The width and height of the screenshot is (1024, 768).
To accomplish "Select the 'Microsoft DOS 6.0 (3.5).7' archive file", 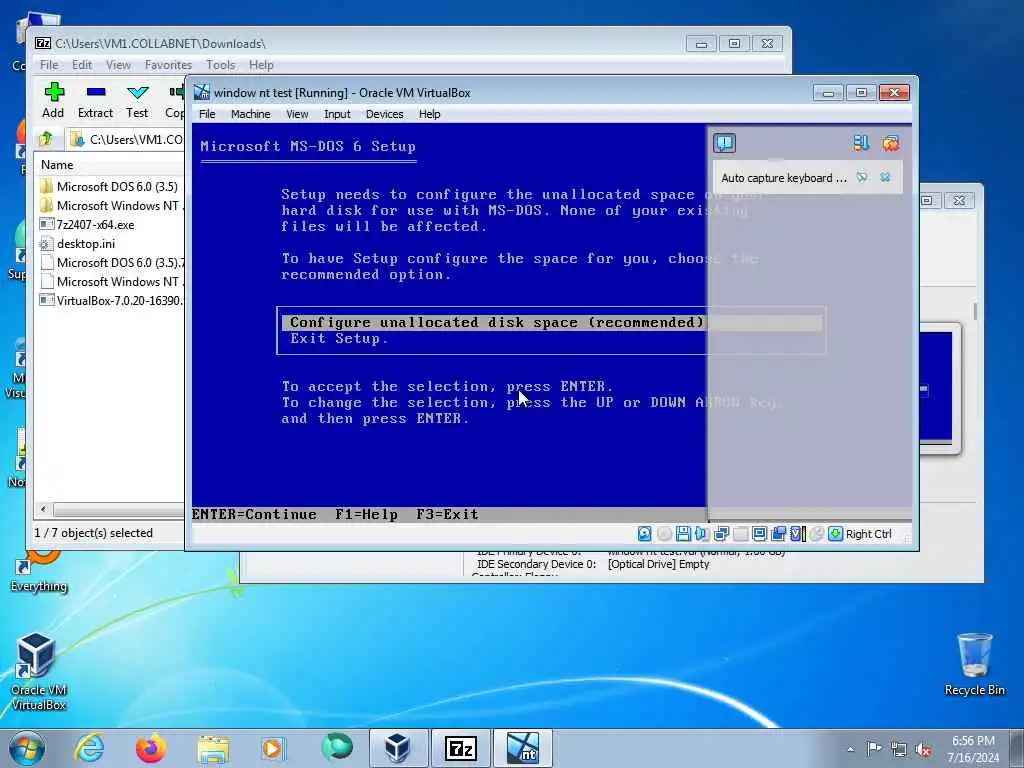I will coord(111,263).
